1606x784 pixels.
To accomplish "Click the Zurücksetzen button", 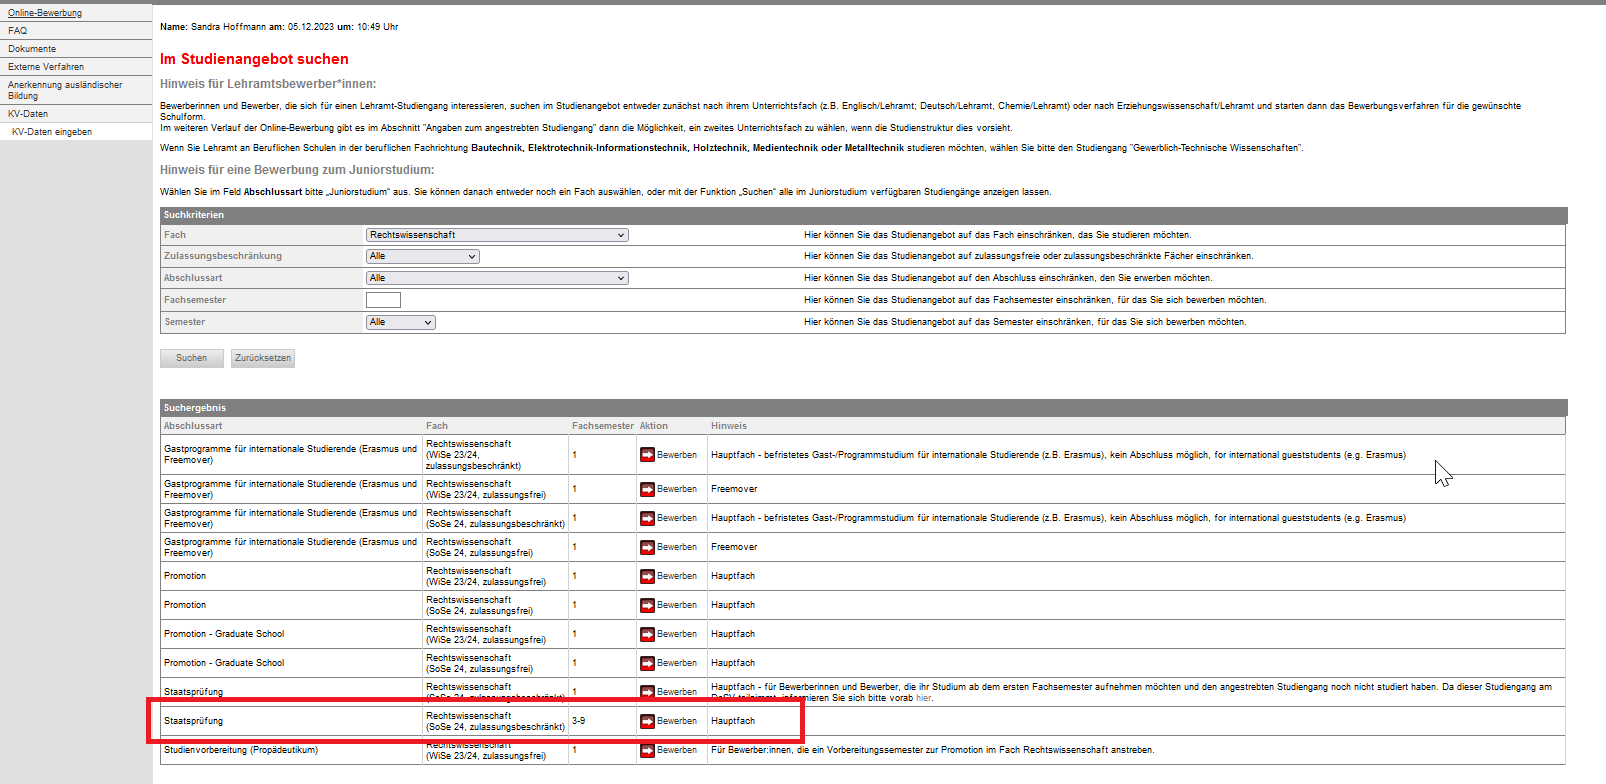I will [263, 358].
